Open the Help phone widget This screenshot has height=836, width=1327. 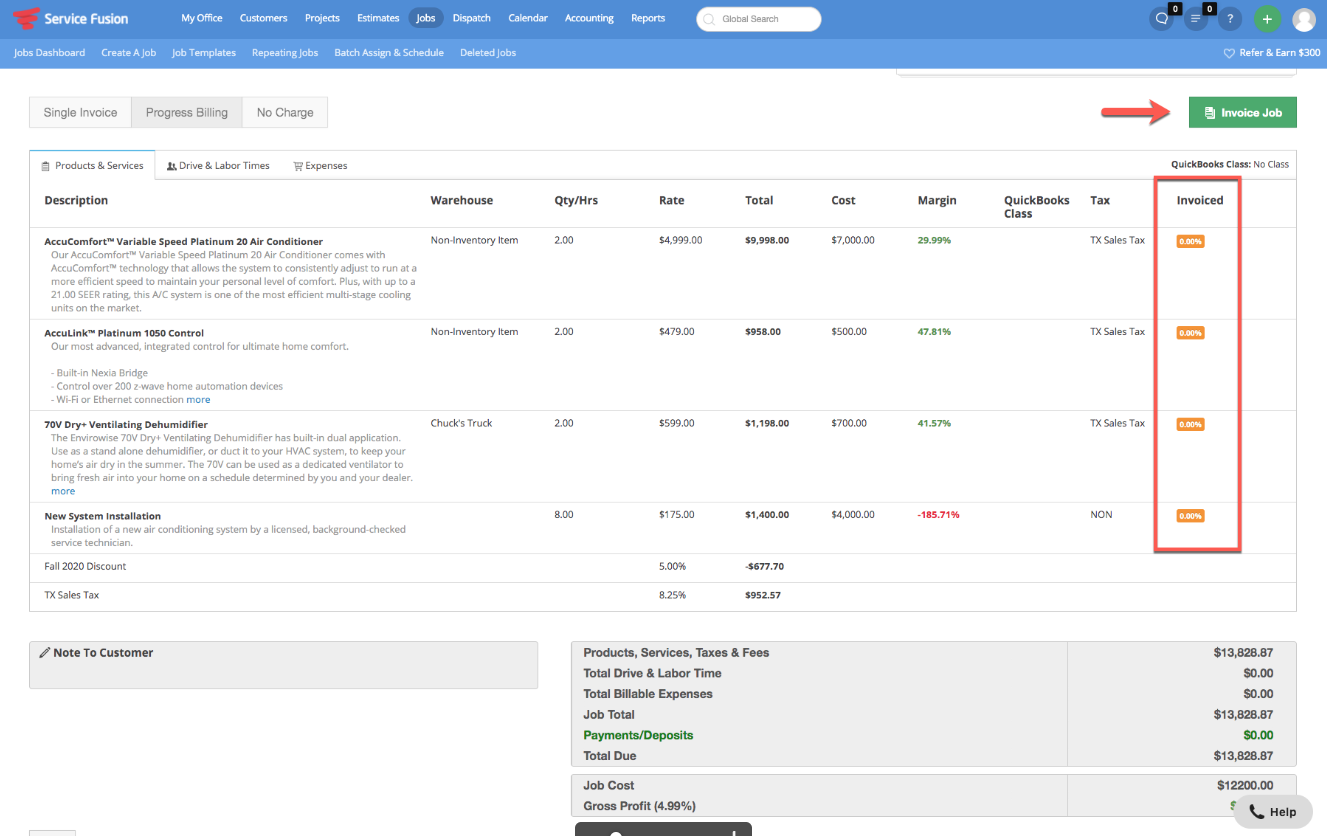tap(1273, 812)
